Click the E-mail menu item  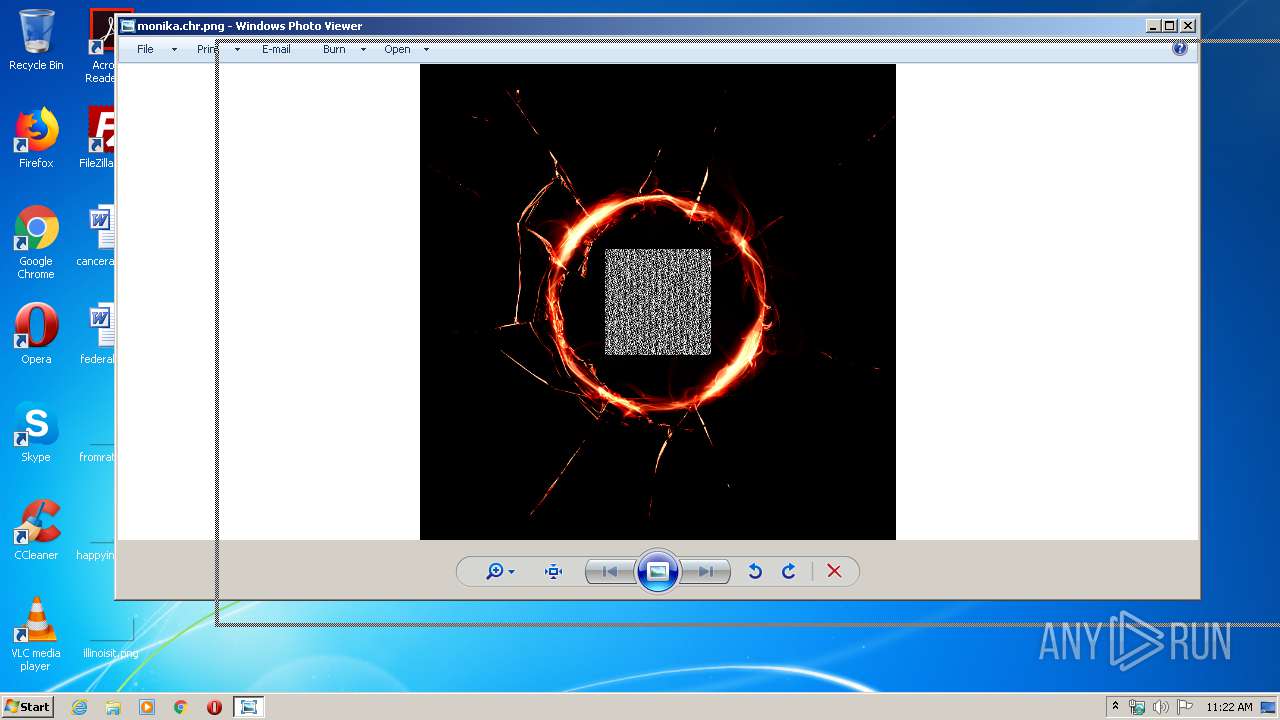[x=276, y=49]
